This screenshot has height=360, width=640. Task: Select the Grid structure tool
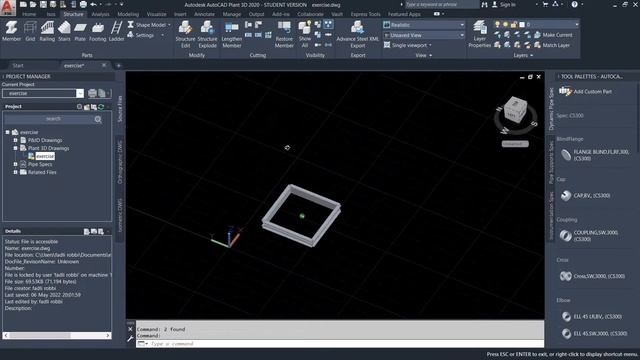coord(30,31)
